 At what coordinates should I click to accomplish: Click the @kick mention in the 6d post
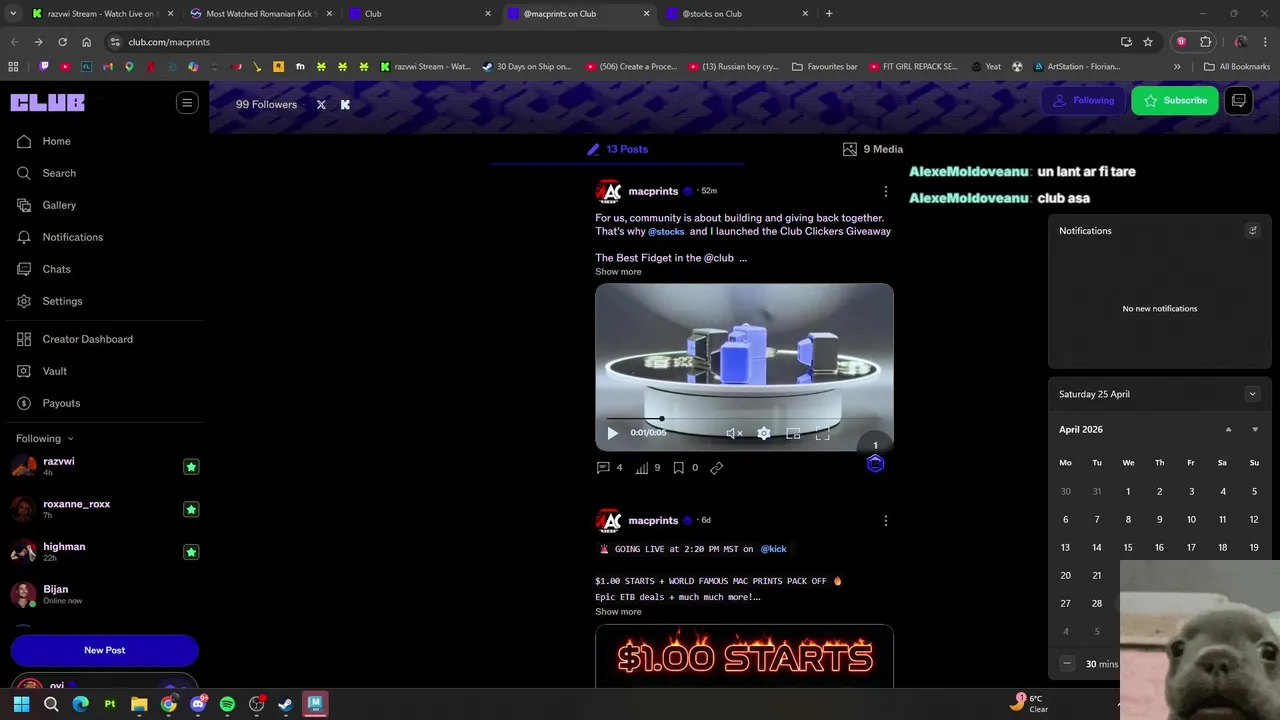pos(773,549)
